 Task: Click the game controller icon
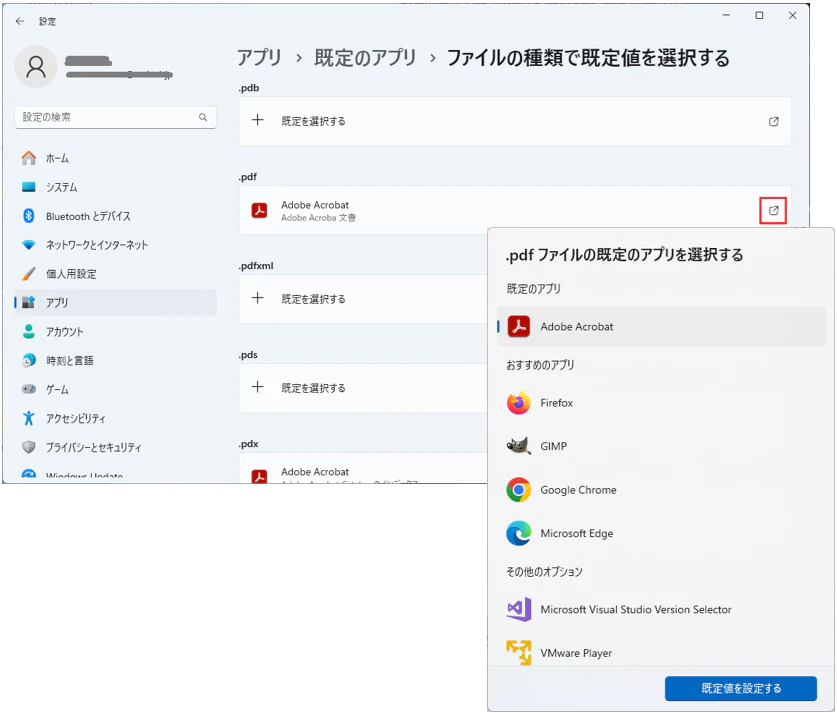point(29,389)
